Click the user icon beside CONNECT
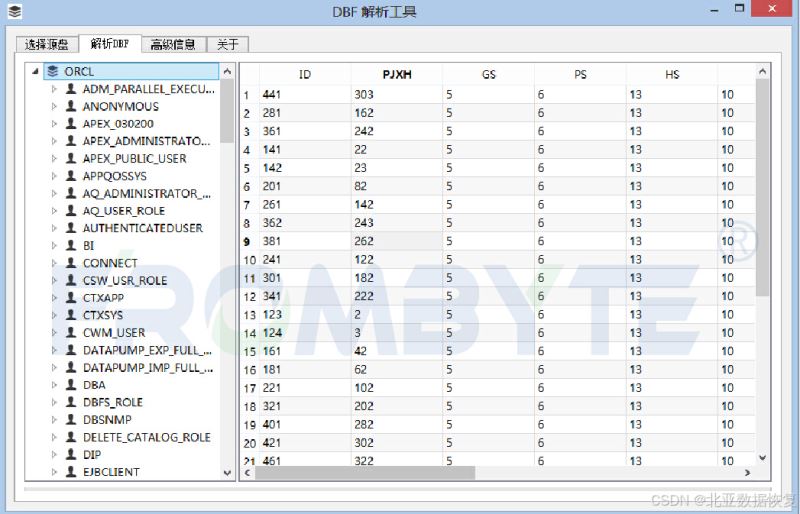The image size is (800, 514). (x=71, y=263)
